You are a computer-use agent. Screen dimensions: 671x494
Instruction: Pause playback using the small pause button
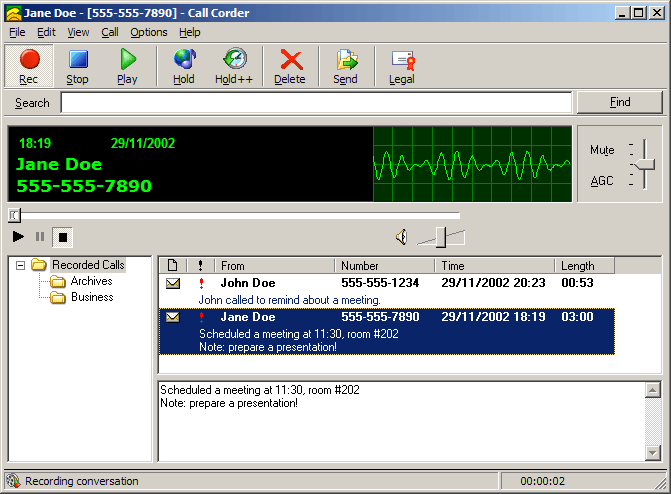pos(40,237)
